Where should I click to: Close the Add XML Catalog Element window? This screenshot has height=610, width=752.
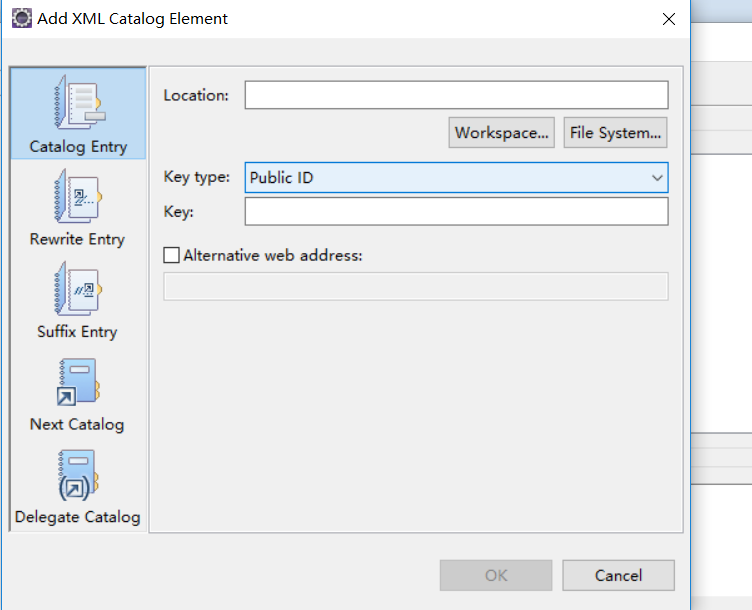669,19
